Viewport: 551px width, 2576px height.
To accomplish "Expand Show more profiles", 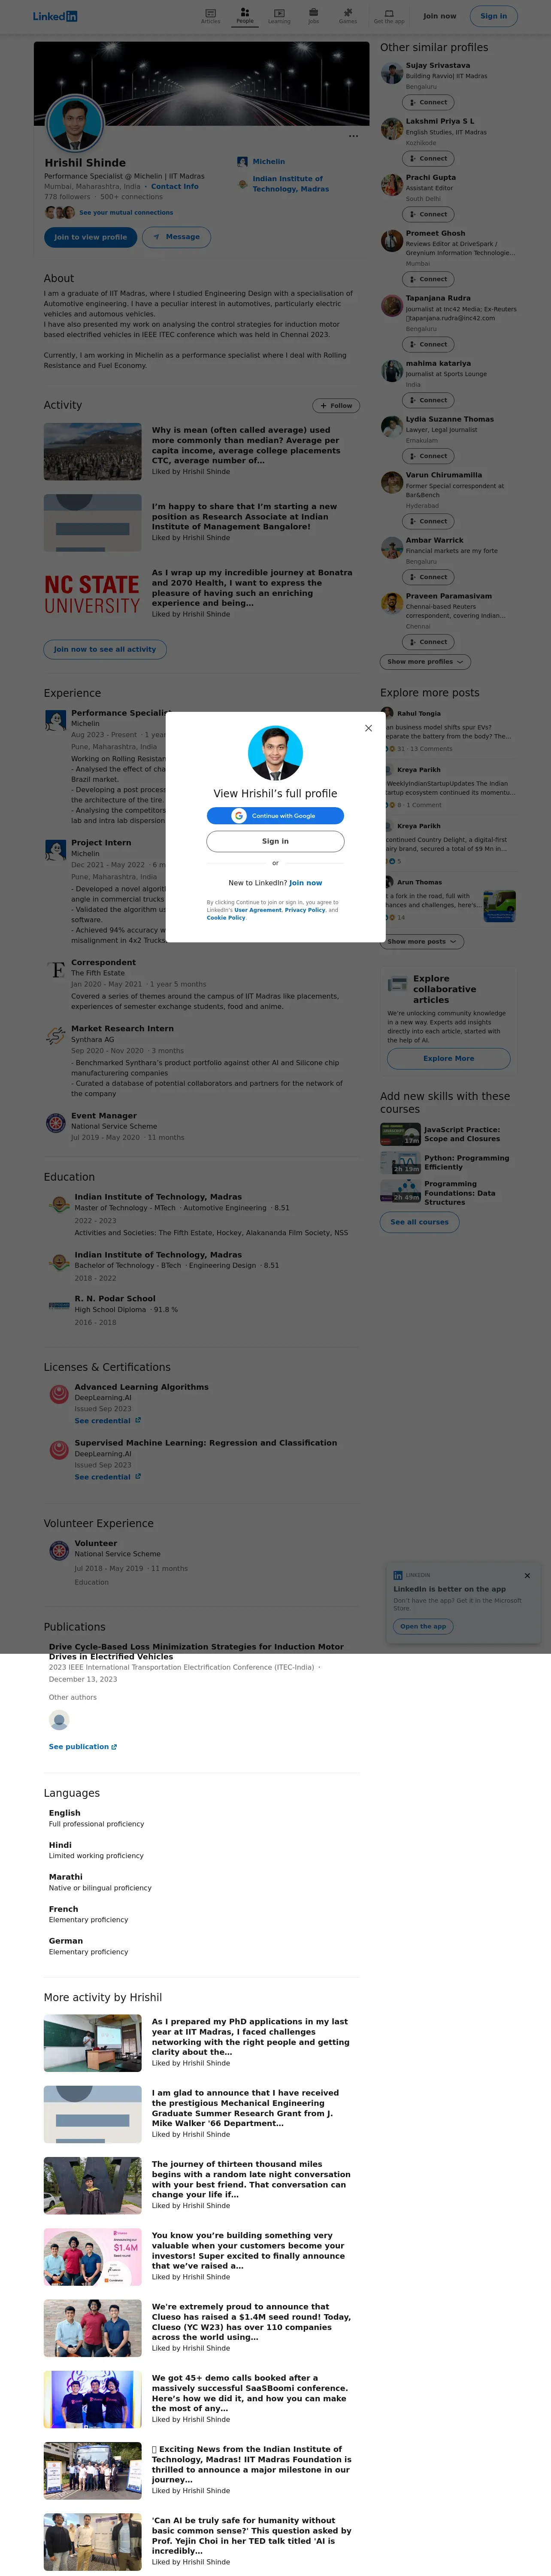I will tap(425, 662).
